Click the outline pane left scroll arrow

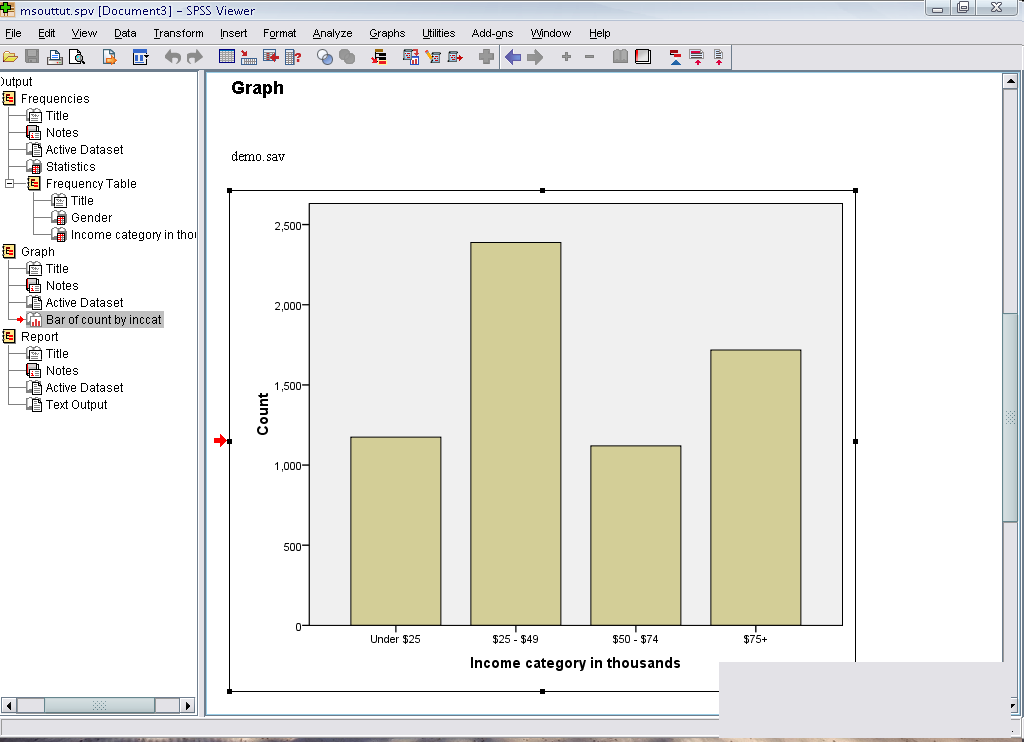click(8, 705)
